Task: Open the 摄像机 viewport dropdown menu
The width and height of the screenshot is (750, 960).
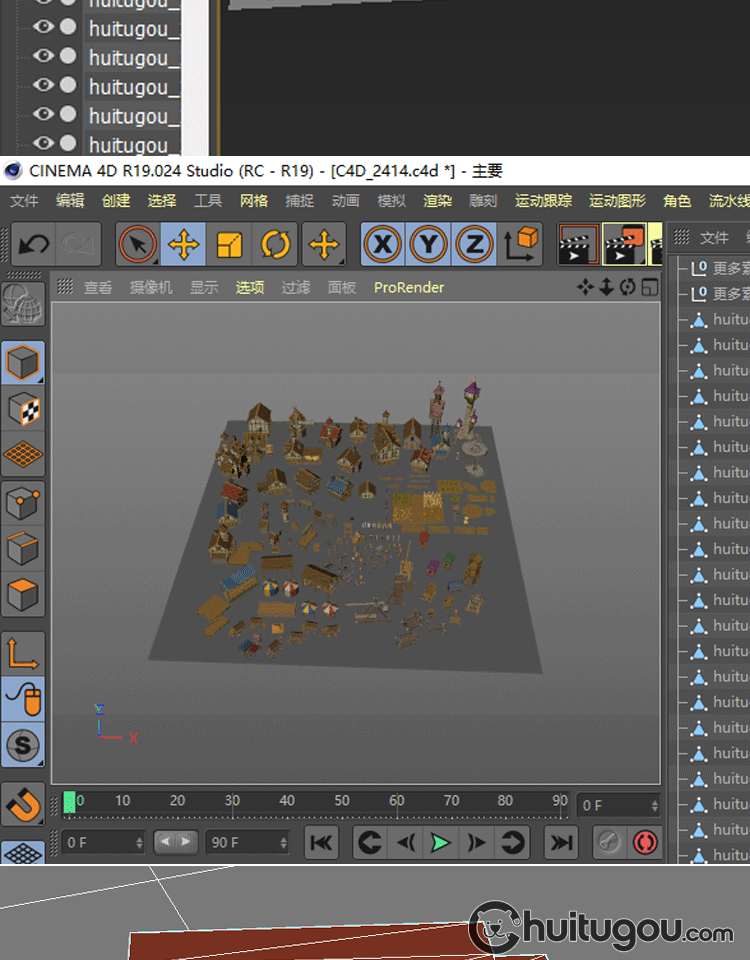Action: (150, 287)
